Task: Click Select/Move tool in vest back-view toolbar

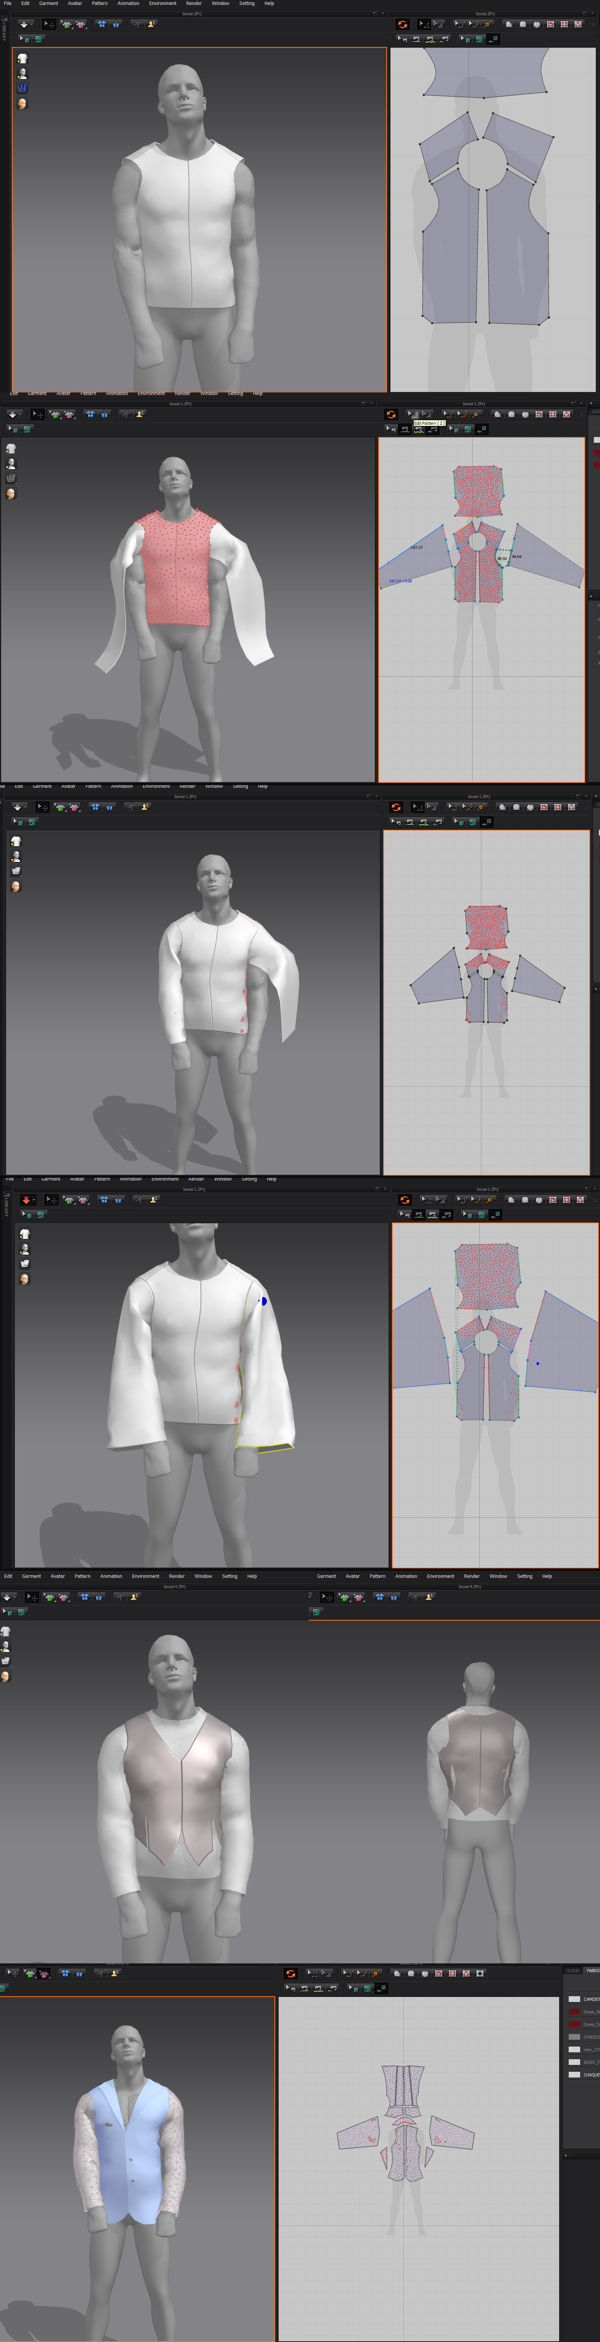Action: [327, 1597]
